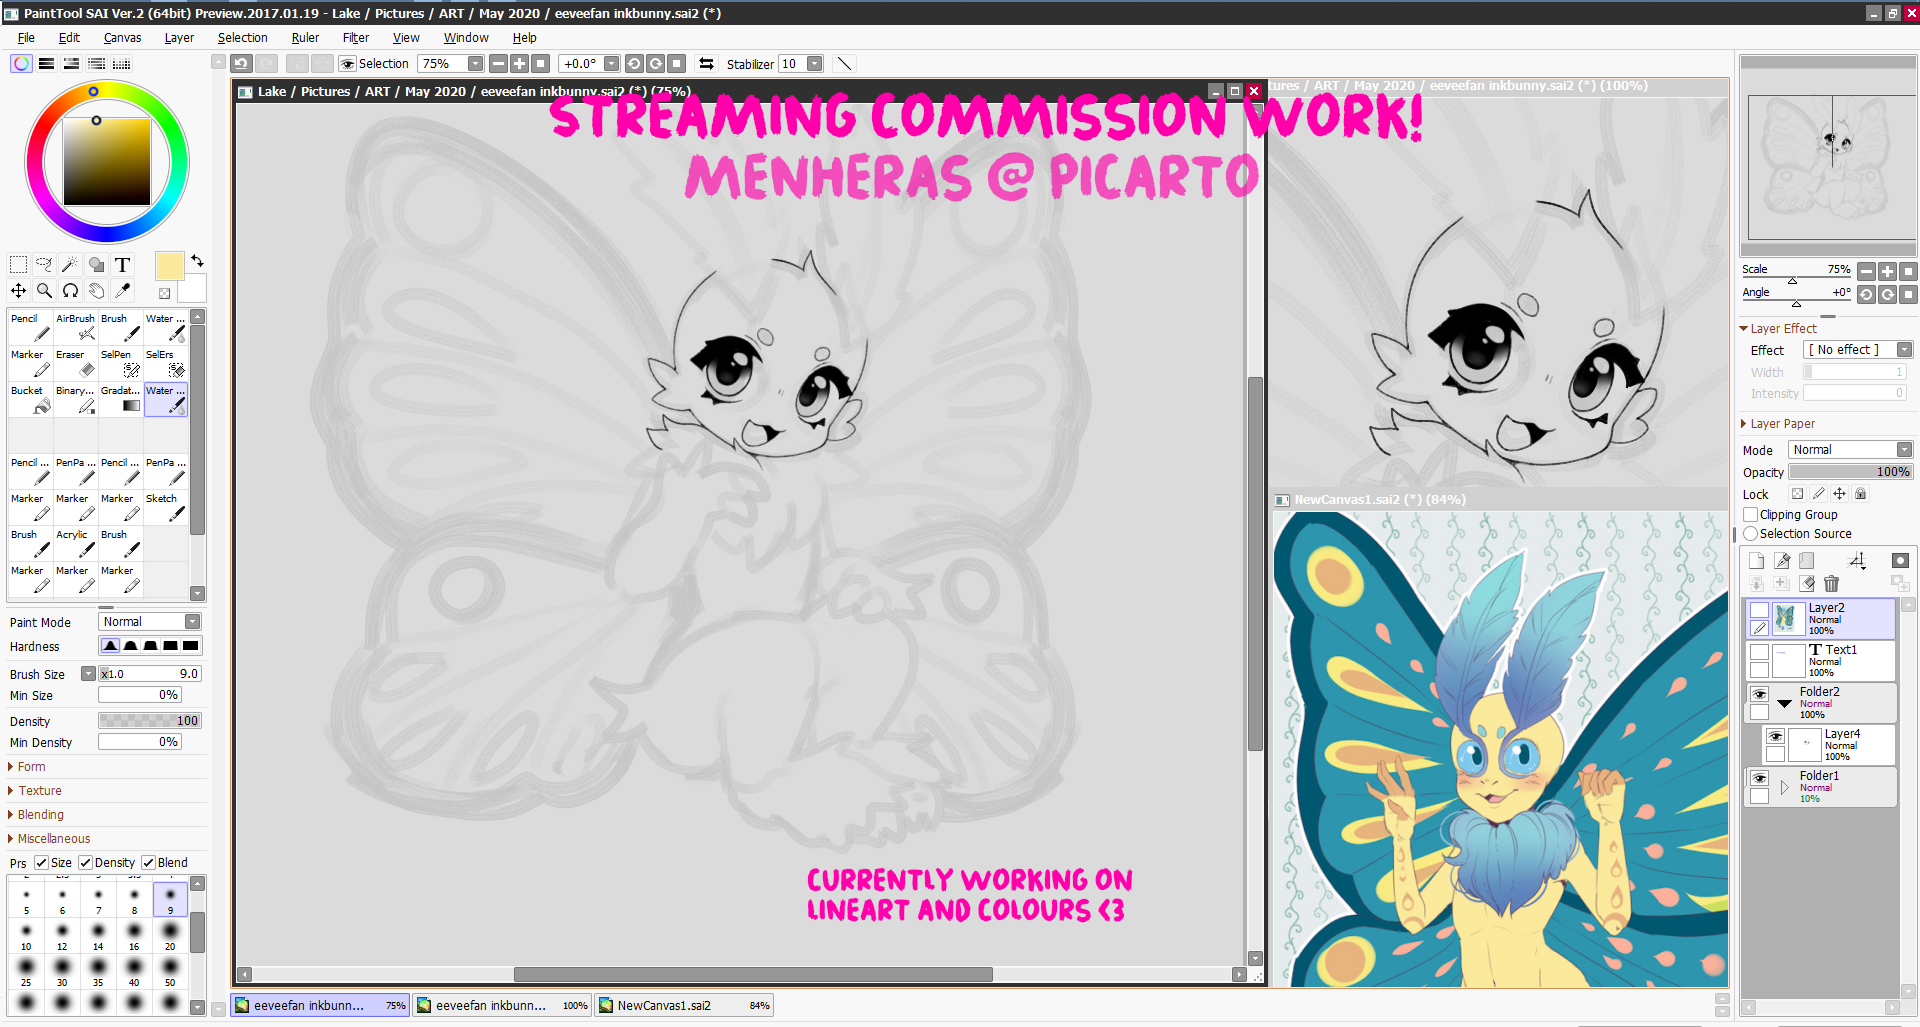Image resolution: width=1920 pixels, height=1027 pixels.
Task: Open the zoom percentage dropdown
Action: (x=475, y=64)
